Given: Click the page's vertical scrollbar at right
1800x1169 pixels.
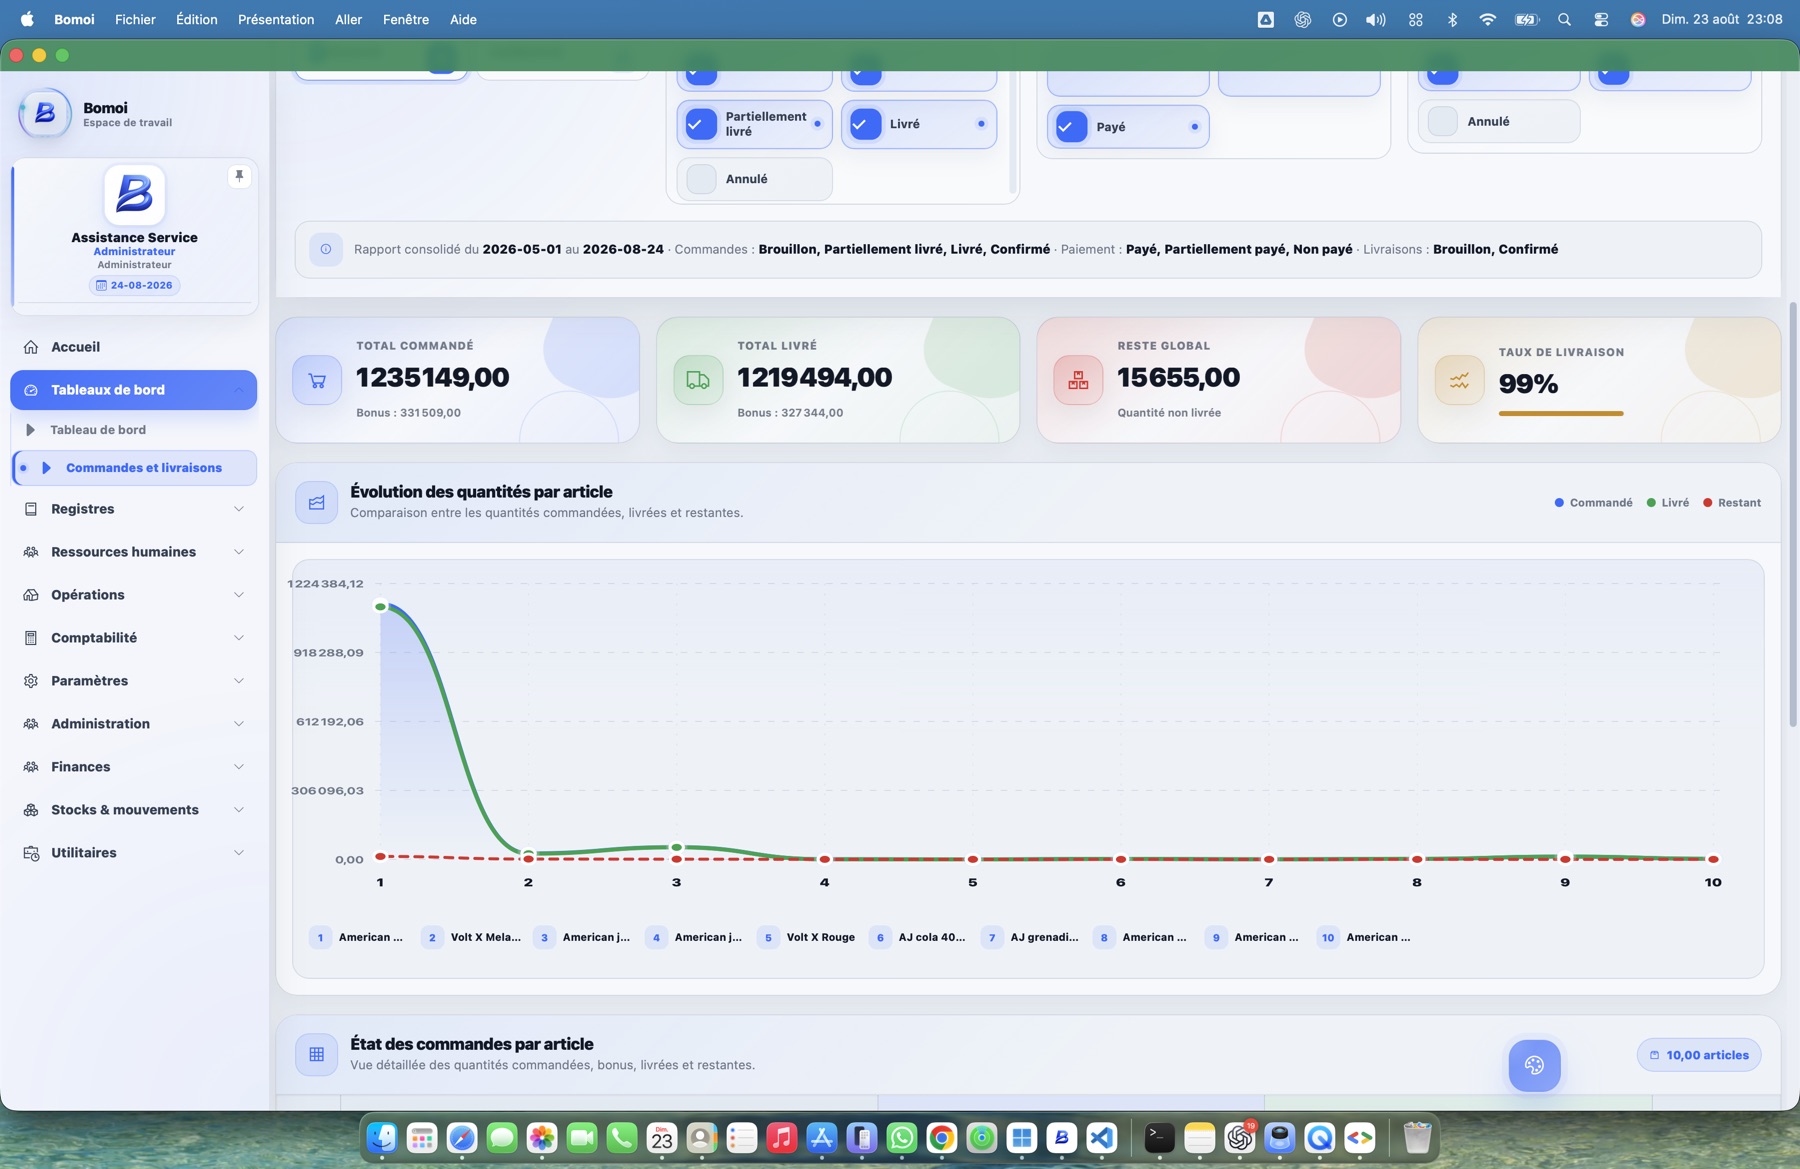Looking at the screenshot, I should tap(1793, 513).
